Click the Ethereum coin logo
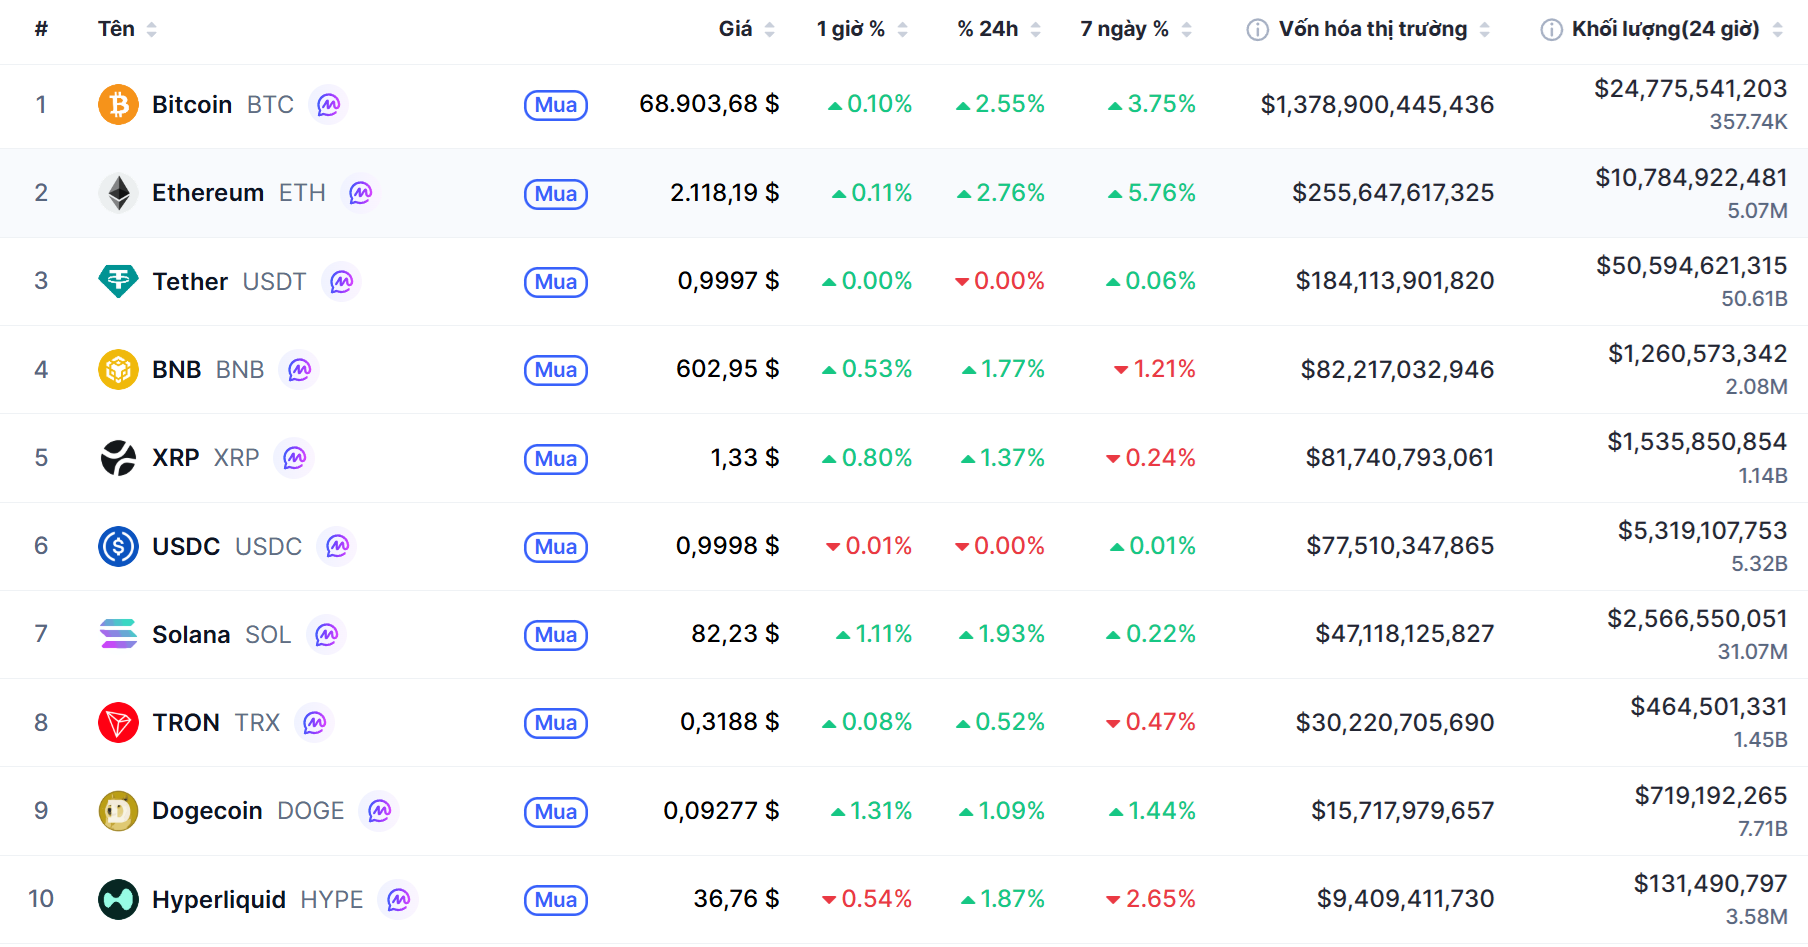 coord(118,193)
